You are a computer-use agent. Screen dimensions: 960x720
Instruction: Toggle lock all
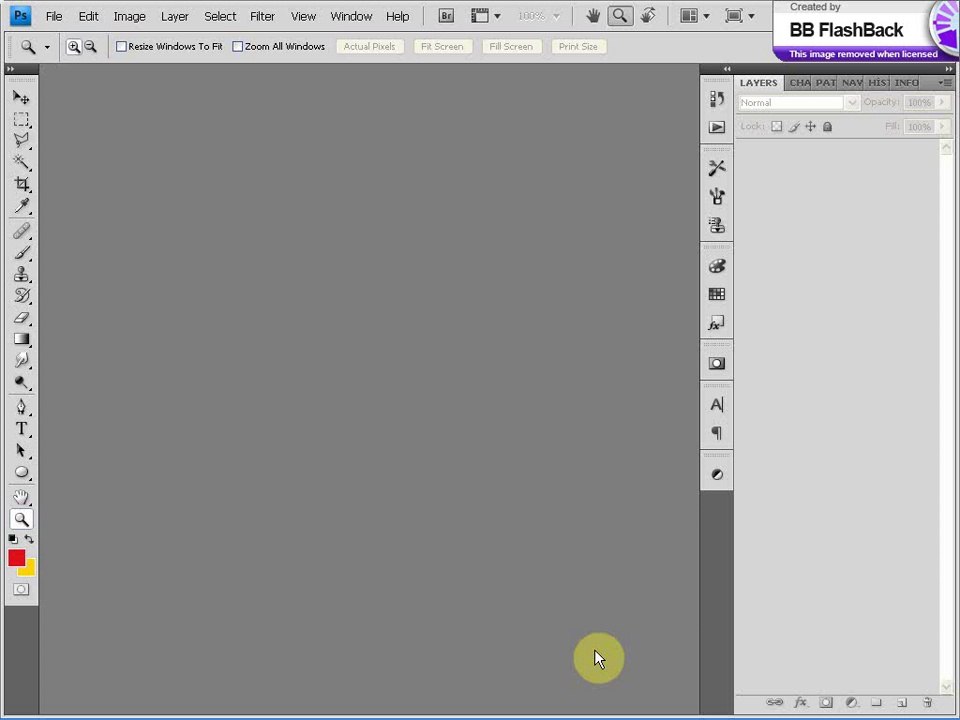pyautogui.click(x=827, y=127)
